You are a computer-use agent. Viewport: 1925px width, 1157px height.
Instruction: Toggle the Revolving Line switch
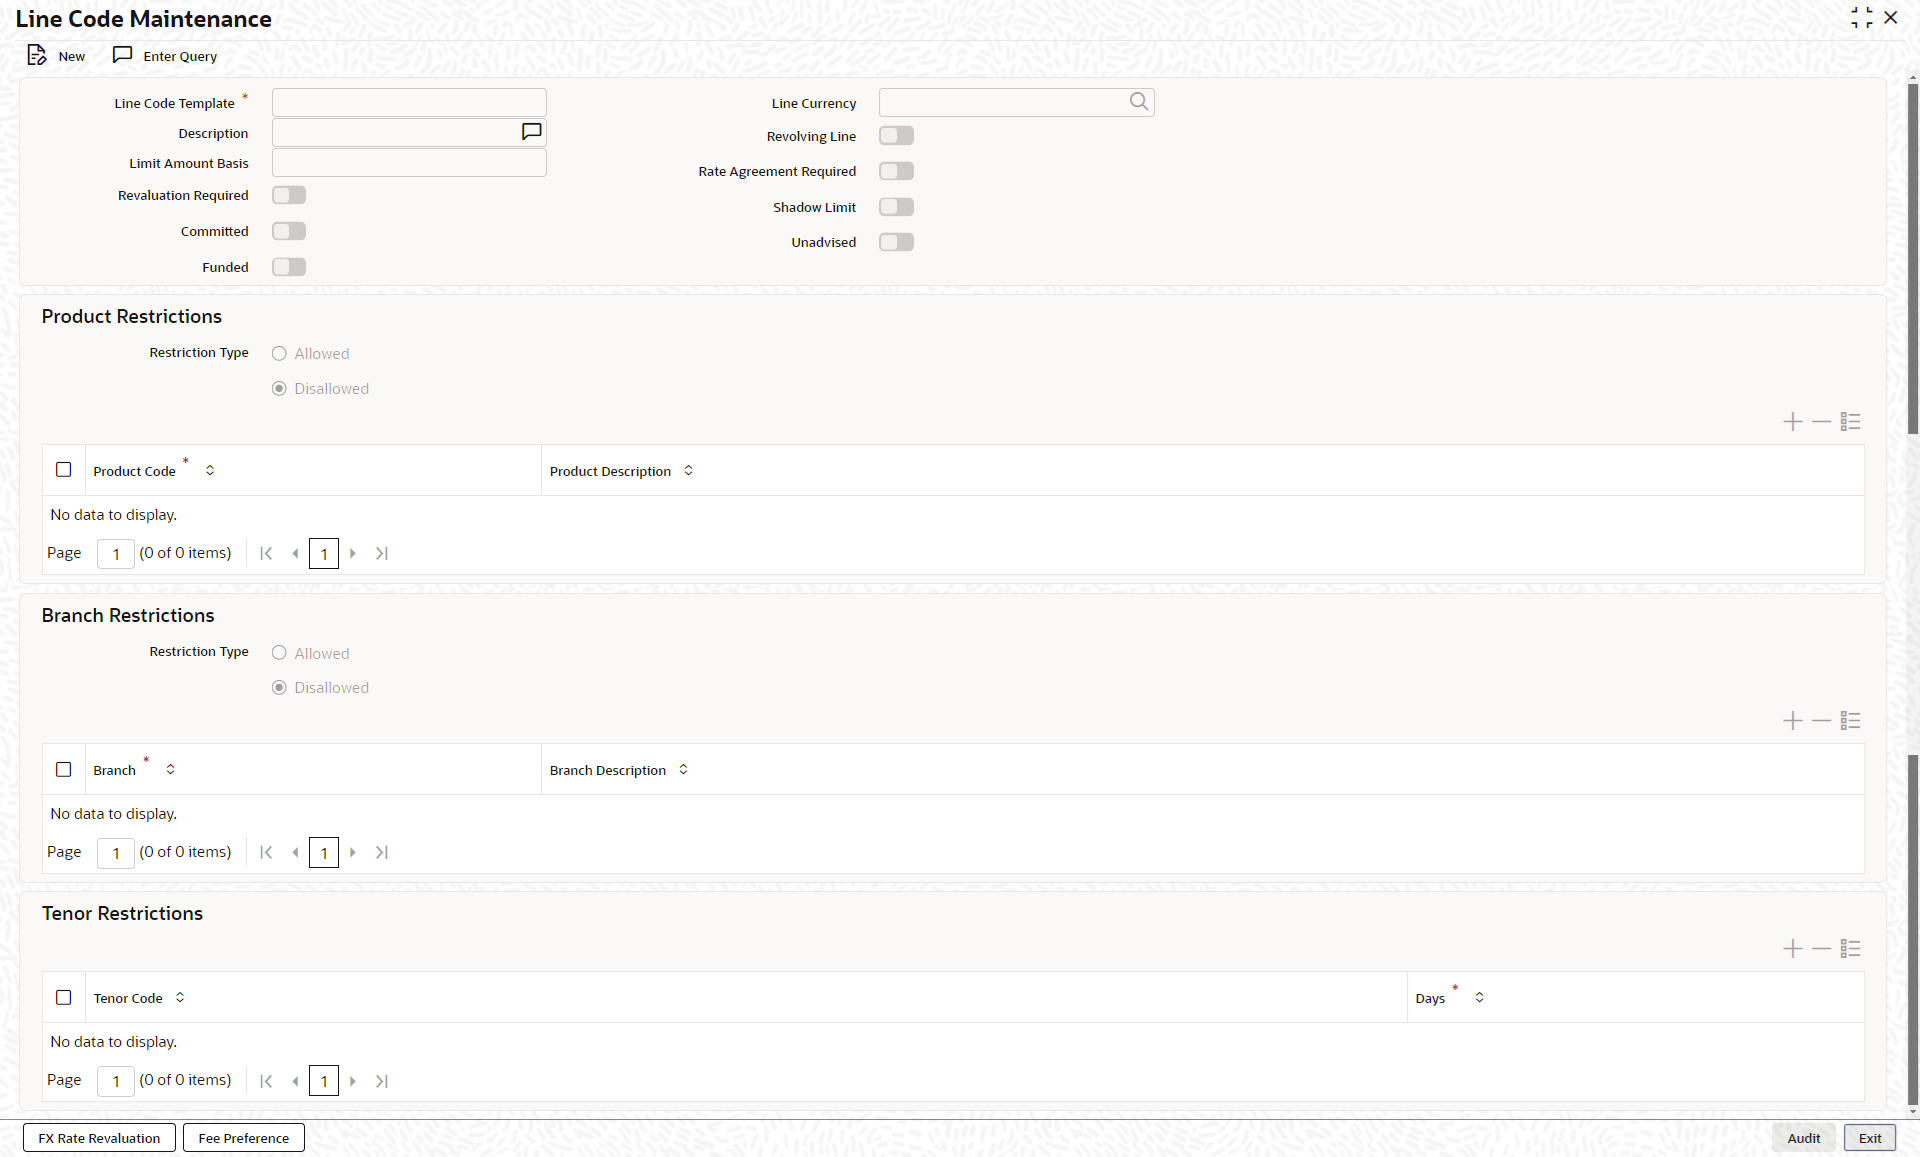pos(896,136)
